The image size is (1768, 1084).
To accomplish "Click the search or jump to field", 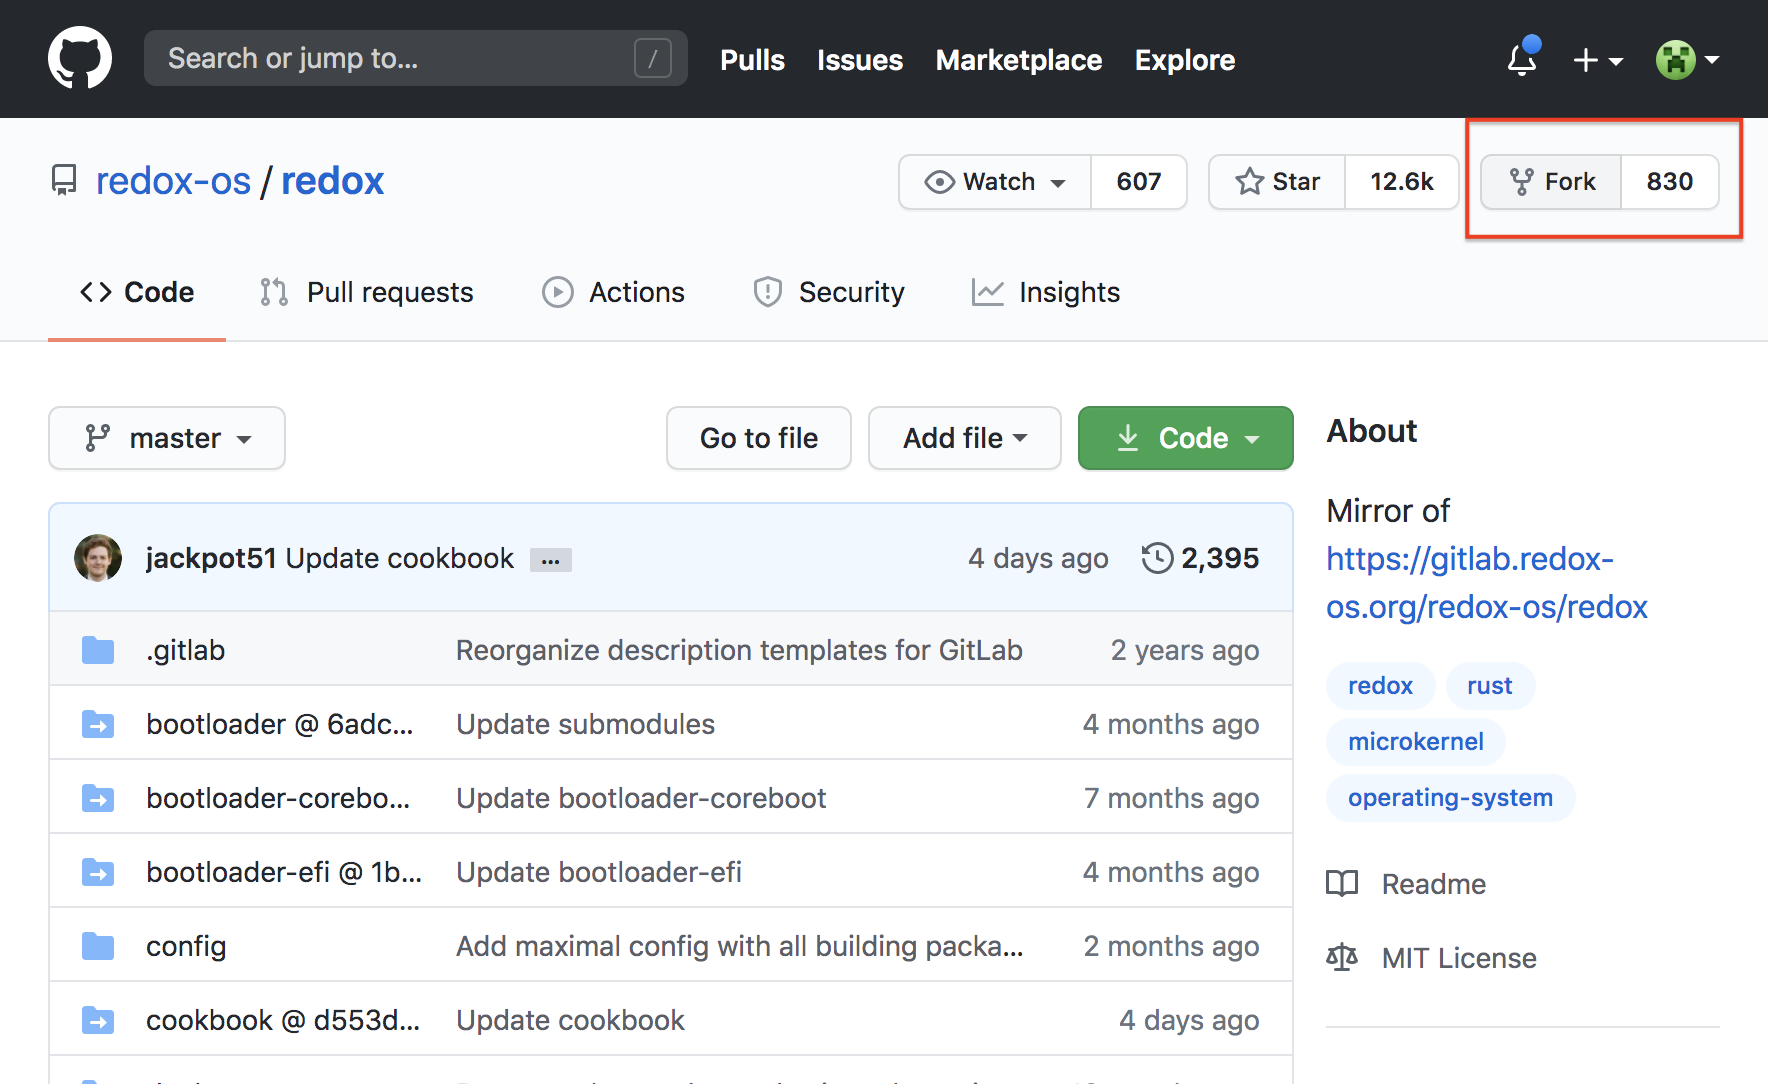I will tap(415, 58).
